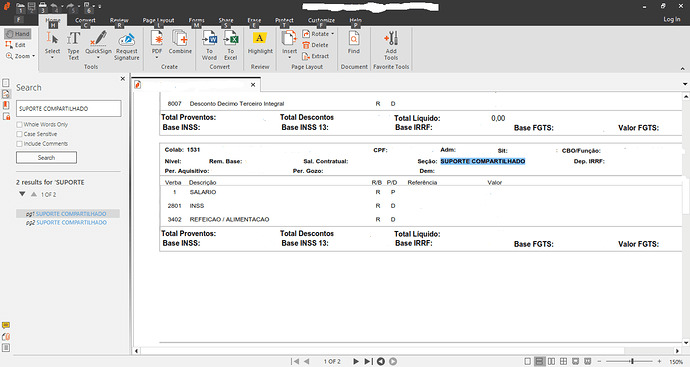Click the search text input field
This screenshot has width=690, height=367.
(69, 108)
